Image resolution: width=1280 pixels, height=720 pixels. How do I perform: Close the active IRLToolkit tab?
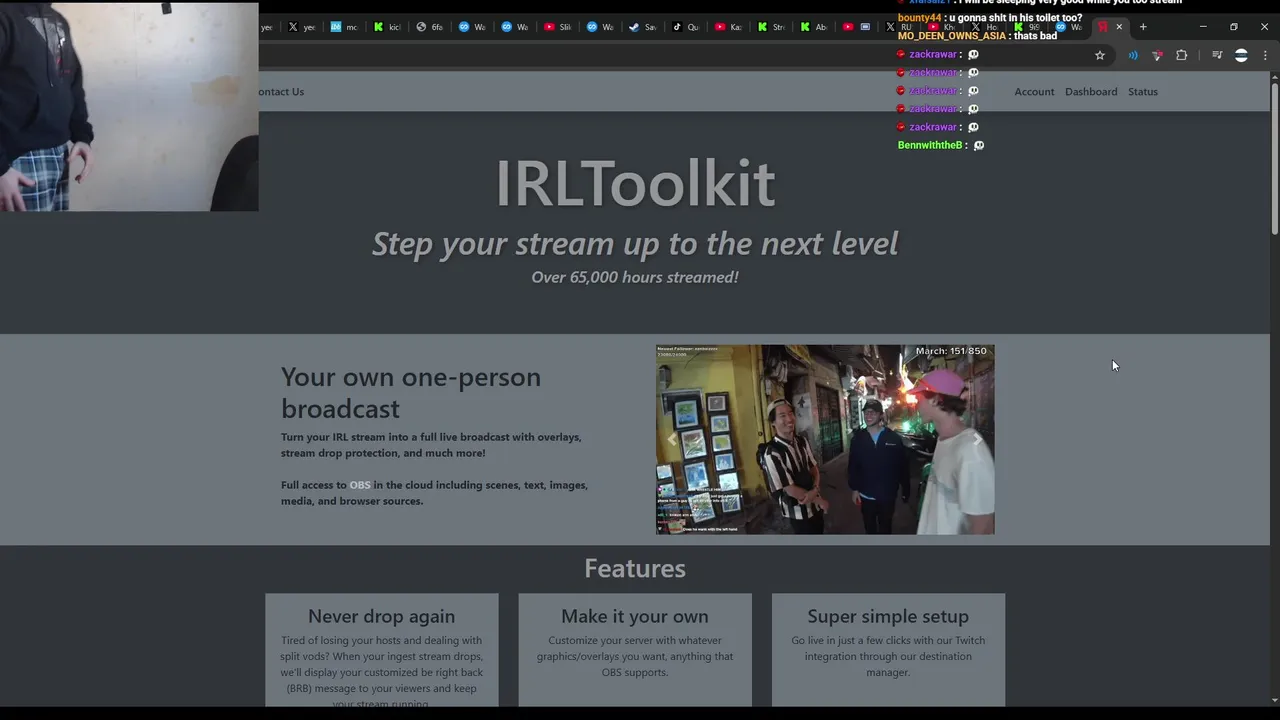[1119, 27]
